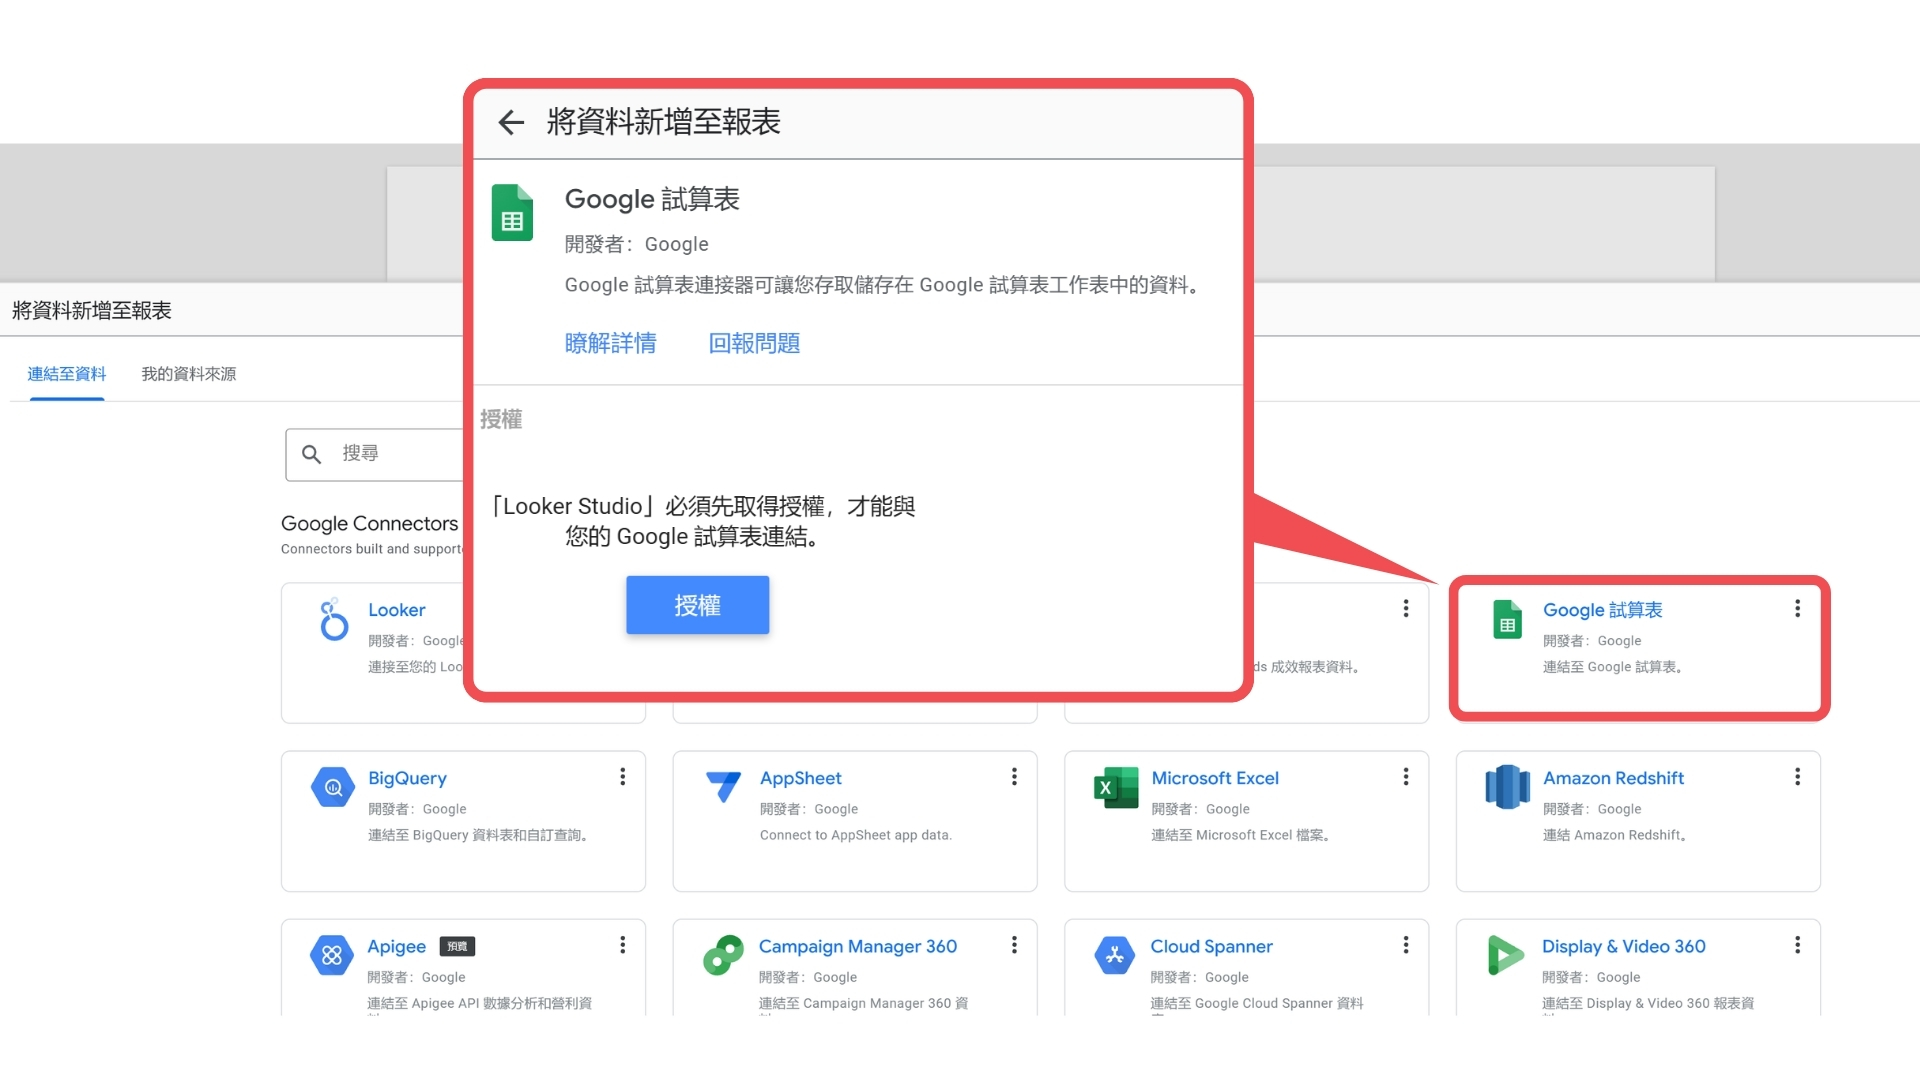Click the 回報問題 link
Screen dimensions: 1920x1080
click(x=754, y=343)
